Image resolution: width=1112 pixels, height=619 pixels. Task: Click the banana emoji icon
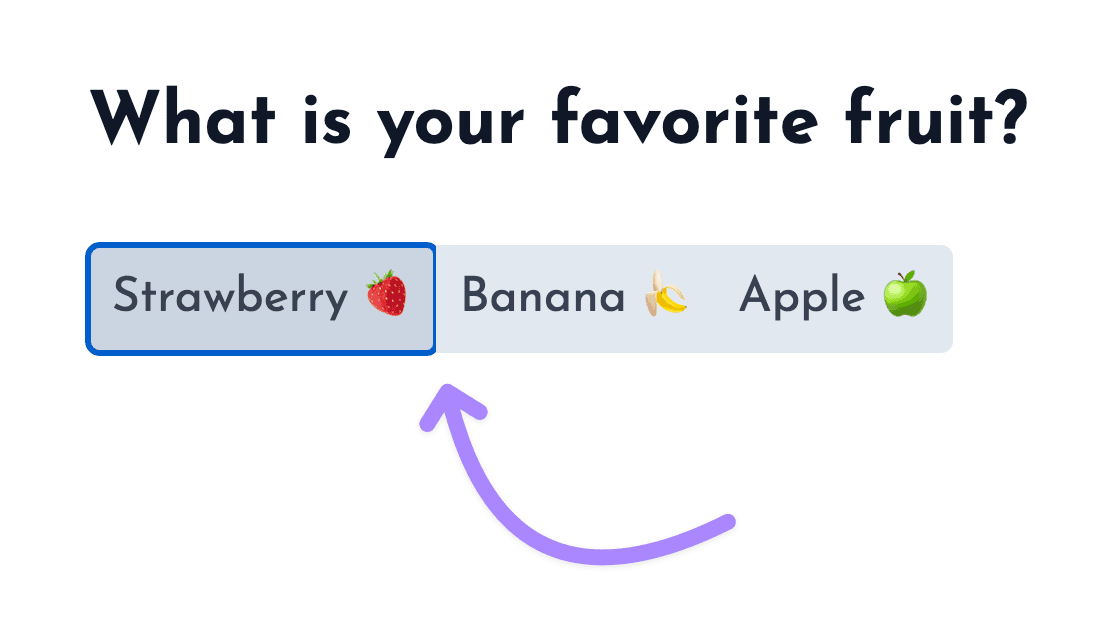(x=665, y=297)
